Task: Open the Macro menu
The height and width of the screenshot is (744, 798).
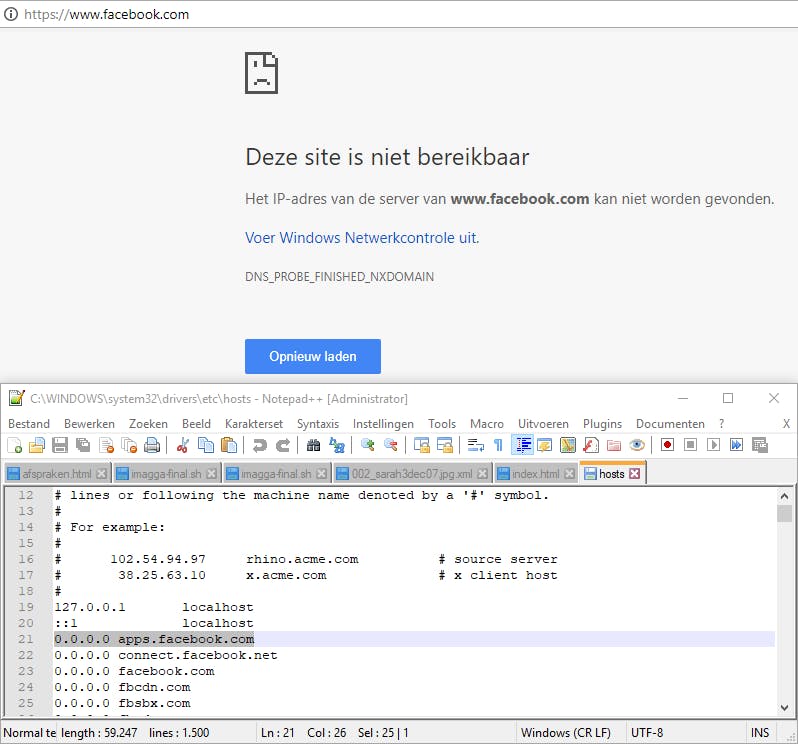Action: coord(487,424)
